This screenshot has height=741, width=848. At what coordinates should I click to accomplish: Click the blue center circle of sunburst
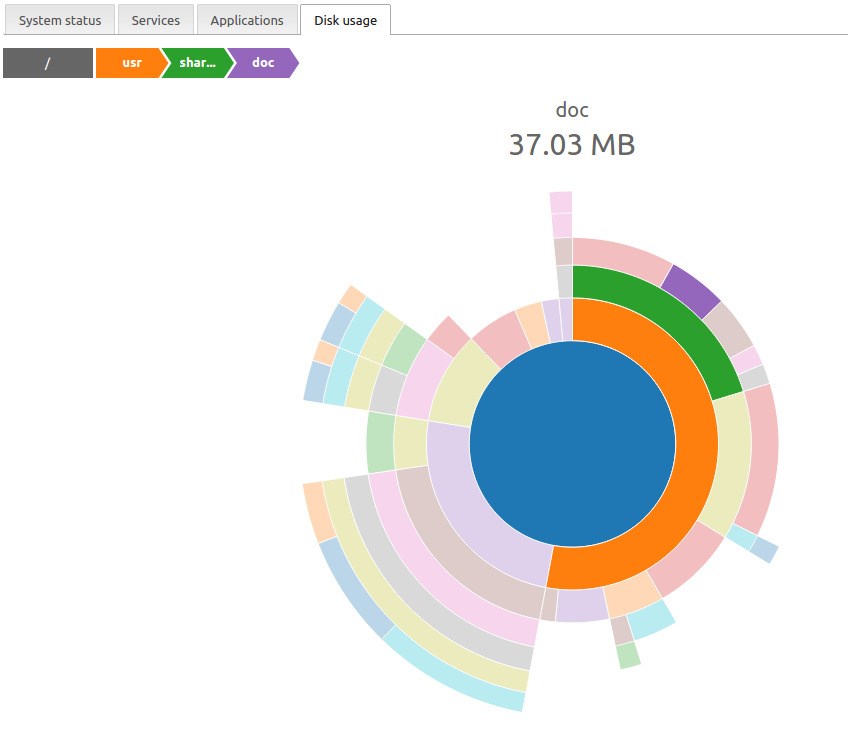click(x=572, y=444)
